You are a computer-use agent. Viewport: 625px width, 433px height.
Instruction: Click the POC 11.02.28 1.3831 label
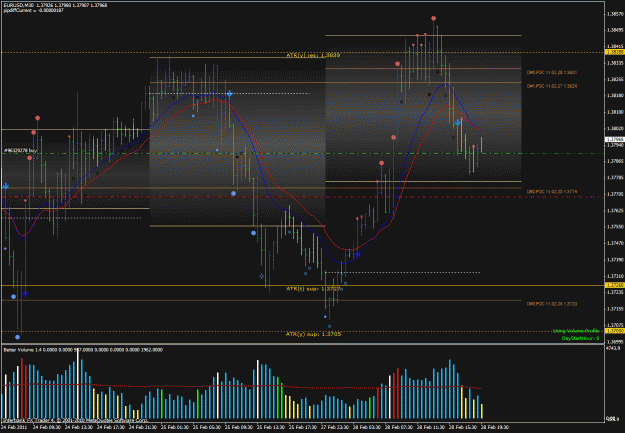point(552,73)
